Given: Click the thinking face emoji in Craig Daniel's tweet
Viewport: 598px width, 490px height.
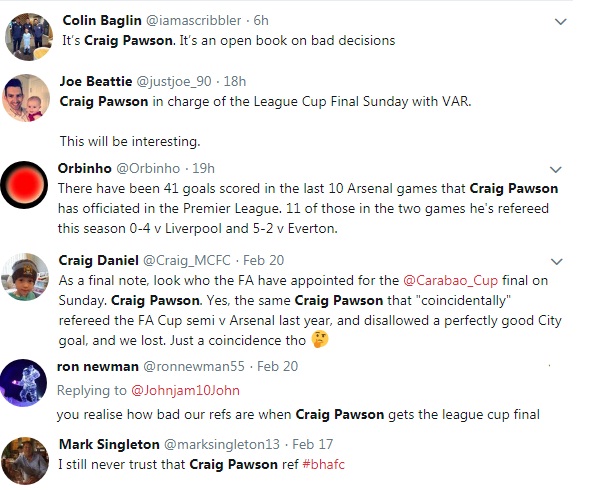Looking at the screenshot, I should coord(320,339).
